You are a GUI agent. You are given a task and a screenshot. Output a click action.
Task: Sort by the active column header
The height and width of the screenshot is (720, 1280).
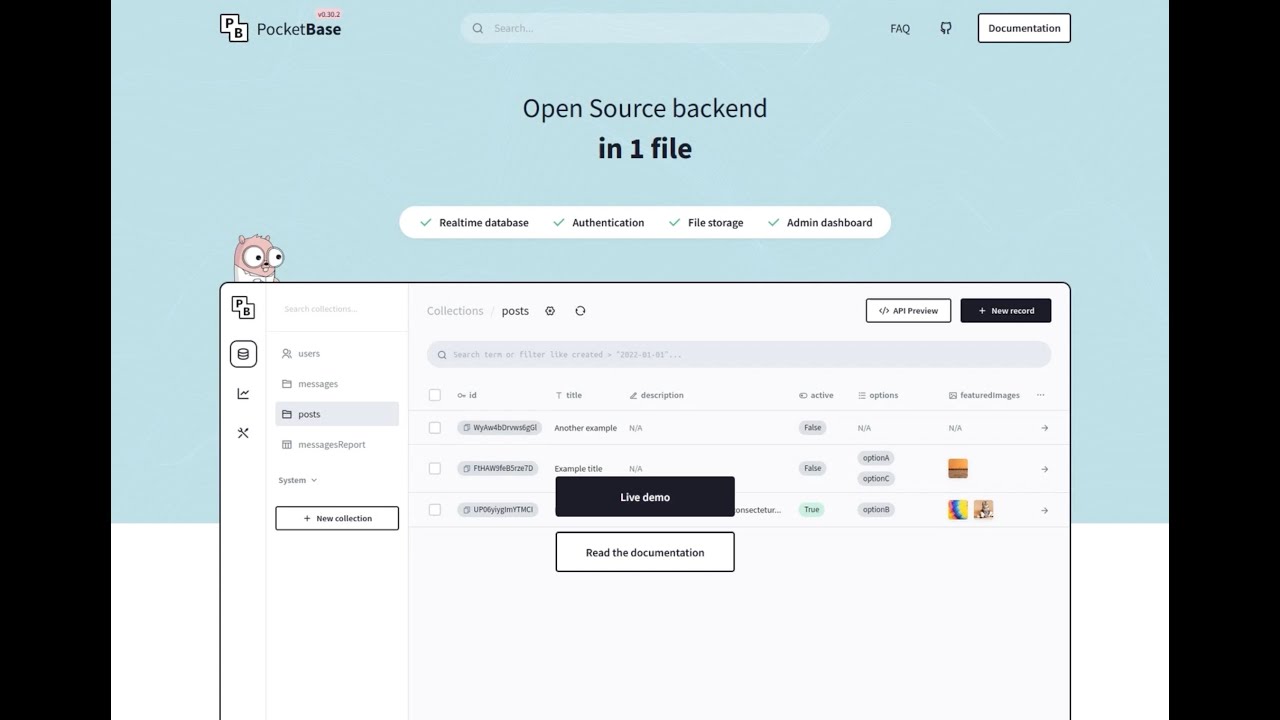[x=816, y=395]
